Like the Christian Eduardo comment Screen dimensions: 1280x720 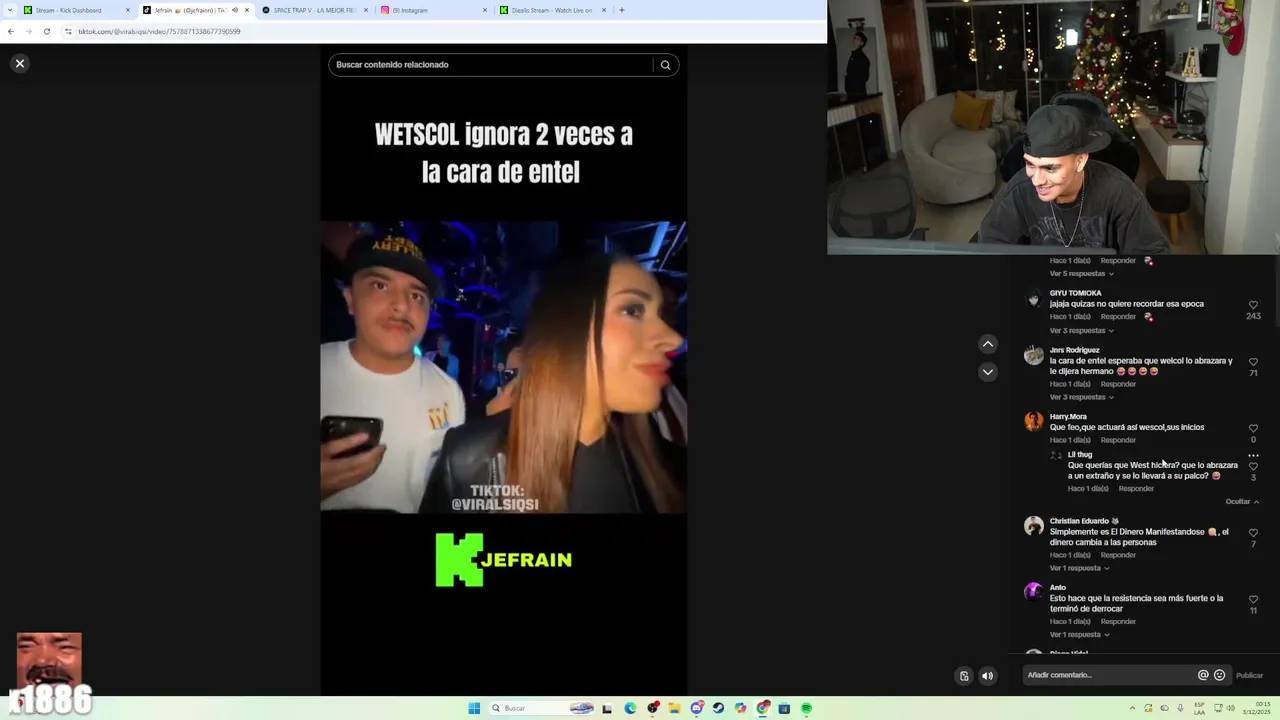tap(1253, 533)
